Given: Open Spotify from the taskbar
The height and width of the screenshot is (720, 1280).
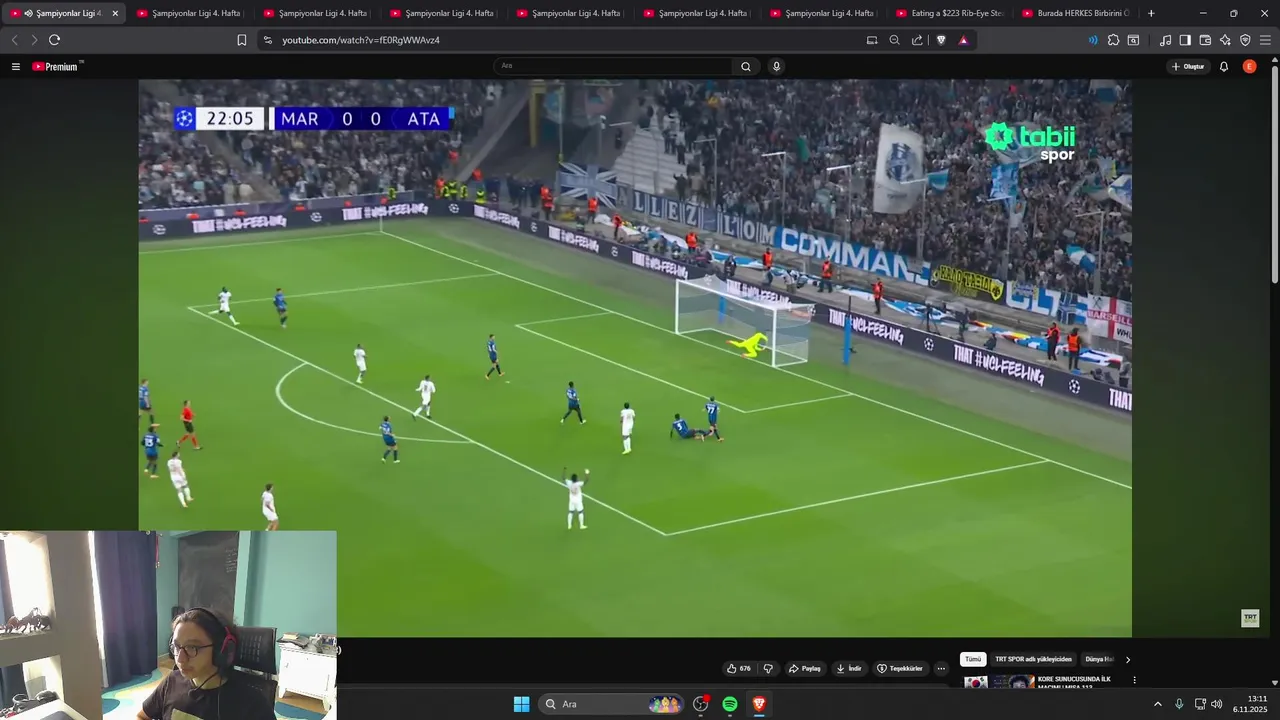Looking at the screenshot, I should click(730, 704).
